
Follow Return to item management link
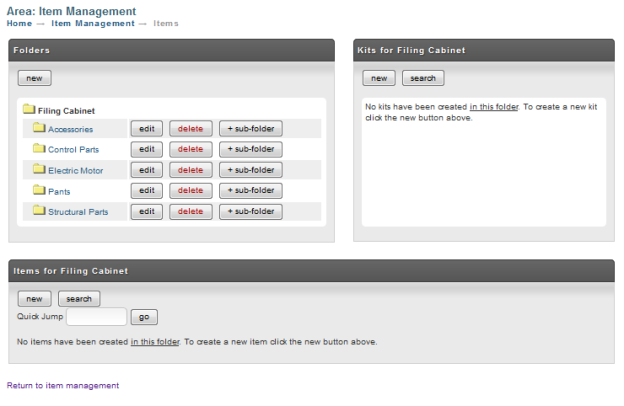click(63, 386)
